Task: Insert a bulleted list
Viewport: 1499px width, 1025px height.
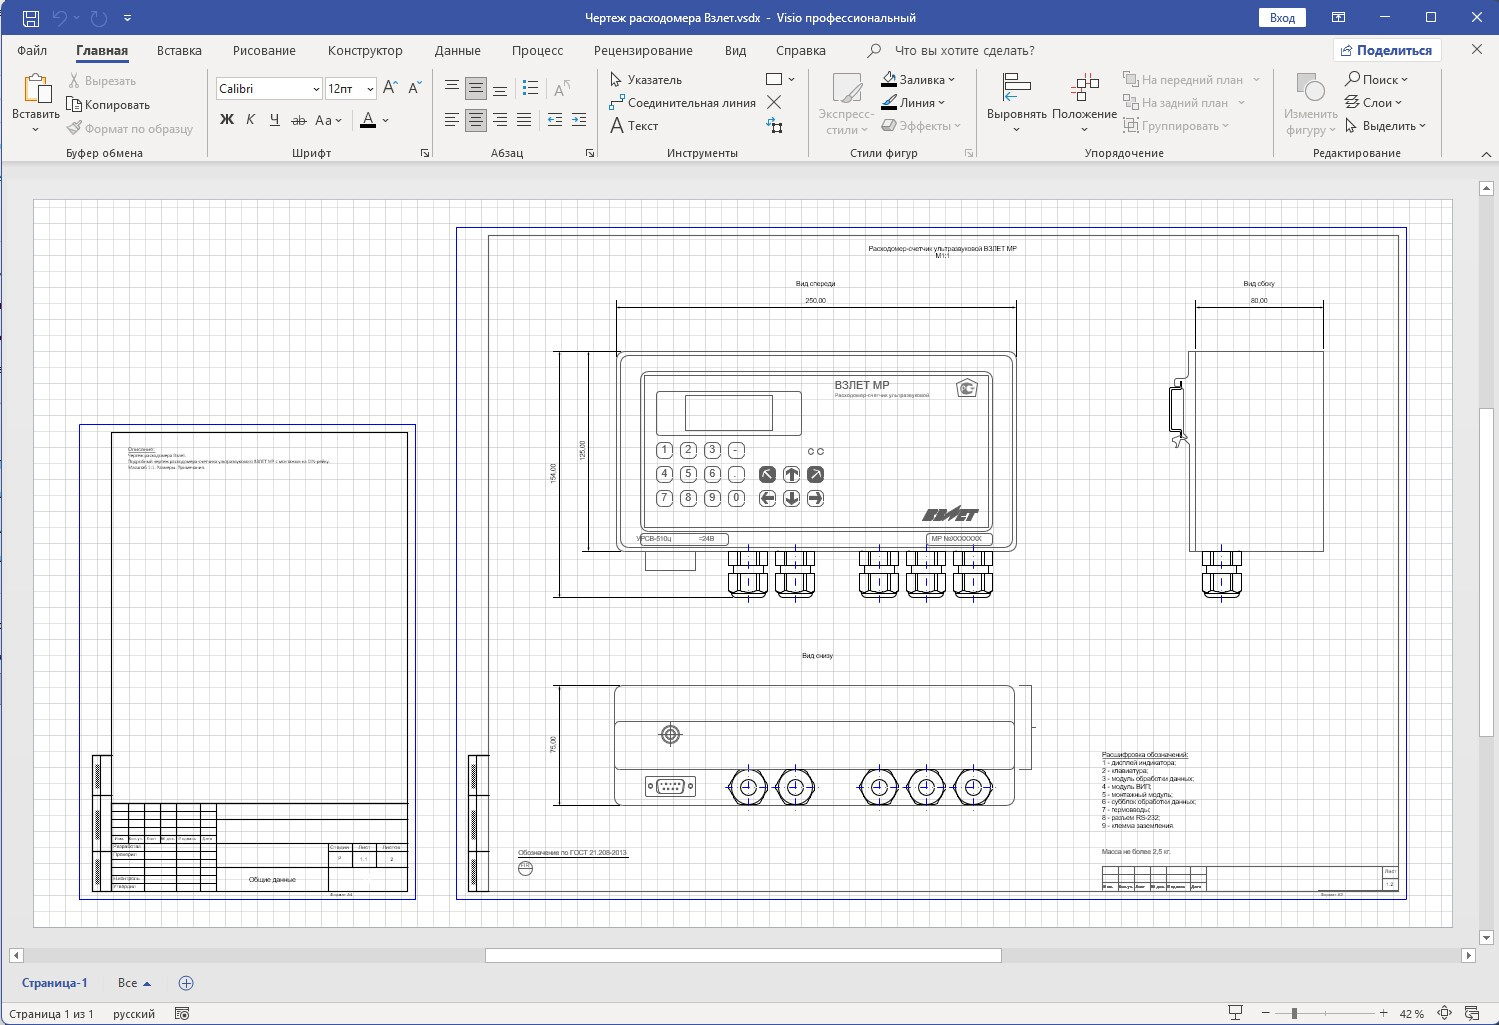Action: (531, 89)
